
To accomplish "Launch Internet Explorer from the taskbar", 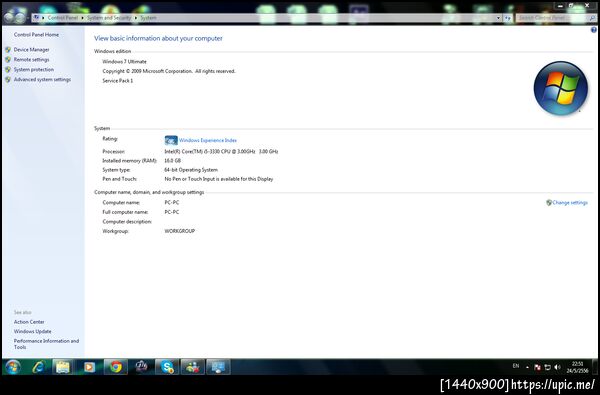I will tap(39, 367).
